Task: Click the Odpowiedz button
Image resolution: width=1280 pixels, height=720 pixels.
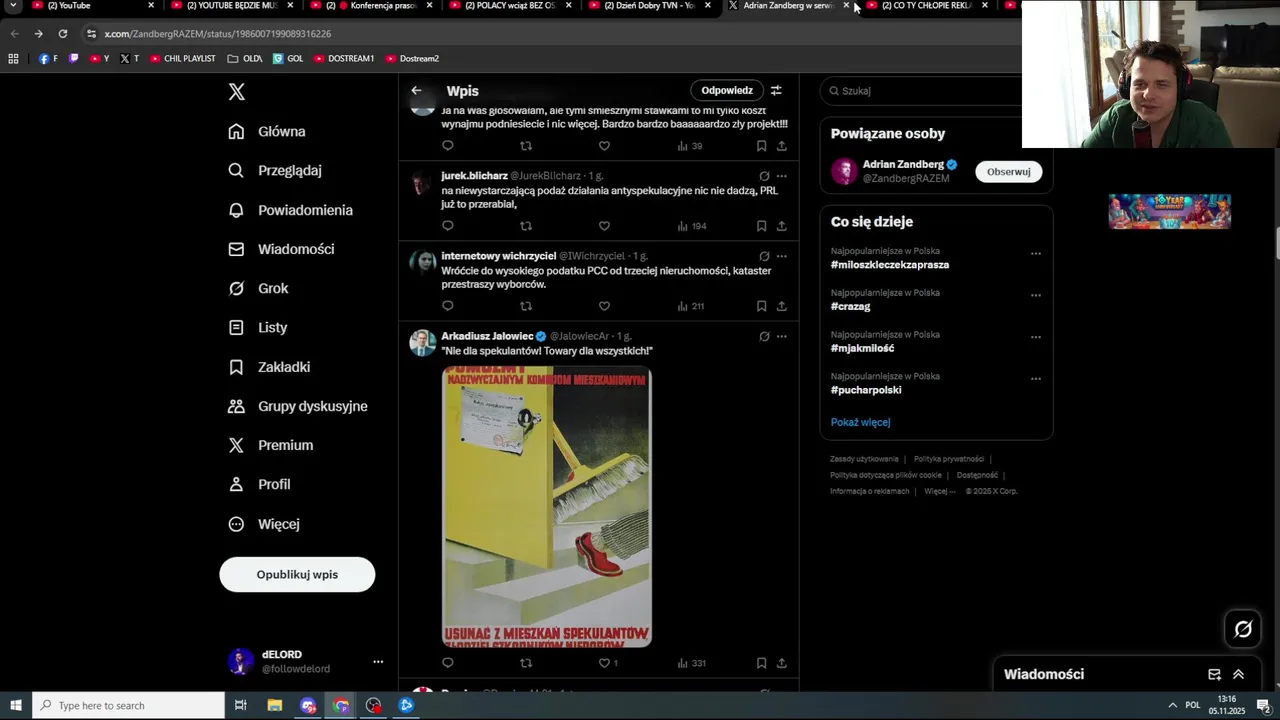Action: pos(727,91)
